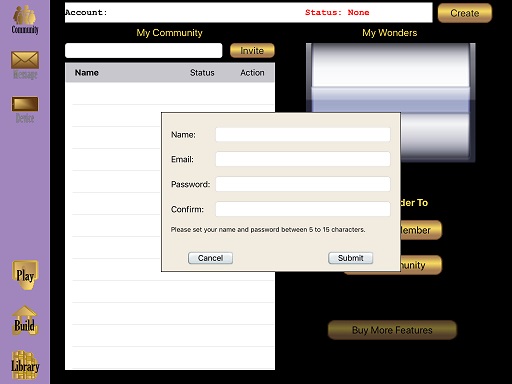Click the Status: None text
Image resolution: width=512 pixels, height=384 pixels.
[x=337, y=13]
